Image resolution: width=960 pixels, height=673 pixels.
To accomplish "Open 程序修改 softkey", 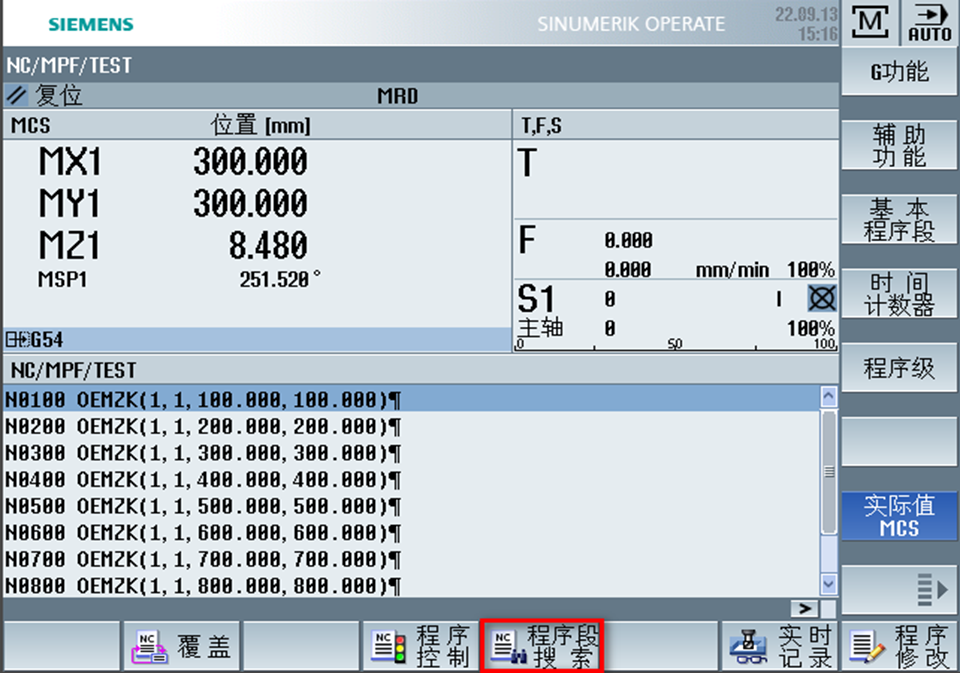I will (x=899, y=647).
